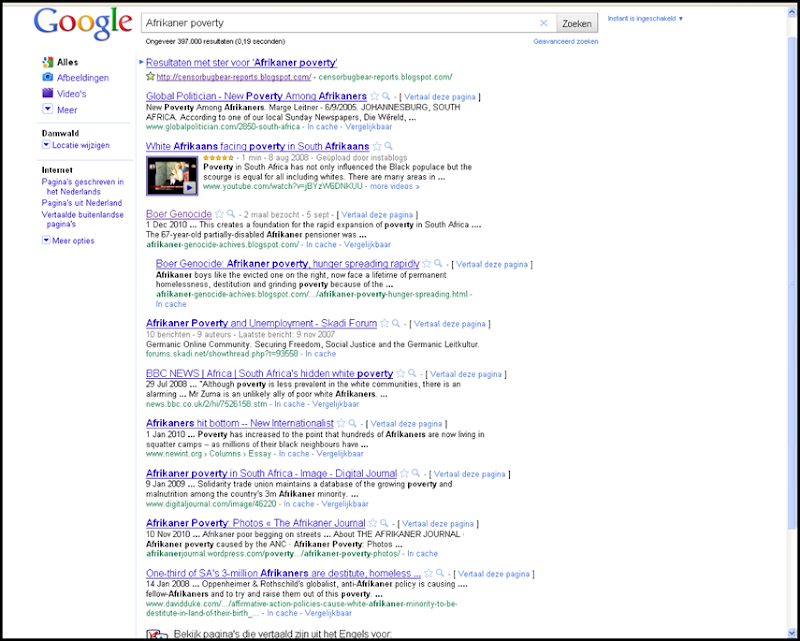800x641 pixels.
Task: Open Afrikaner Poverty and Unemployment Skadi link
Action: (x=261, y=323)
